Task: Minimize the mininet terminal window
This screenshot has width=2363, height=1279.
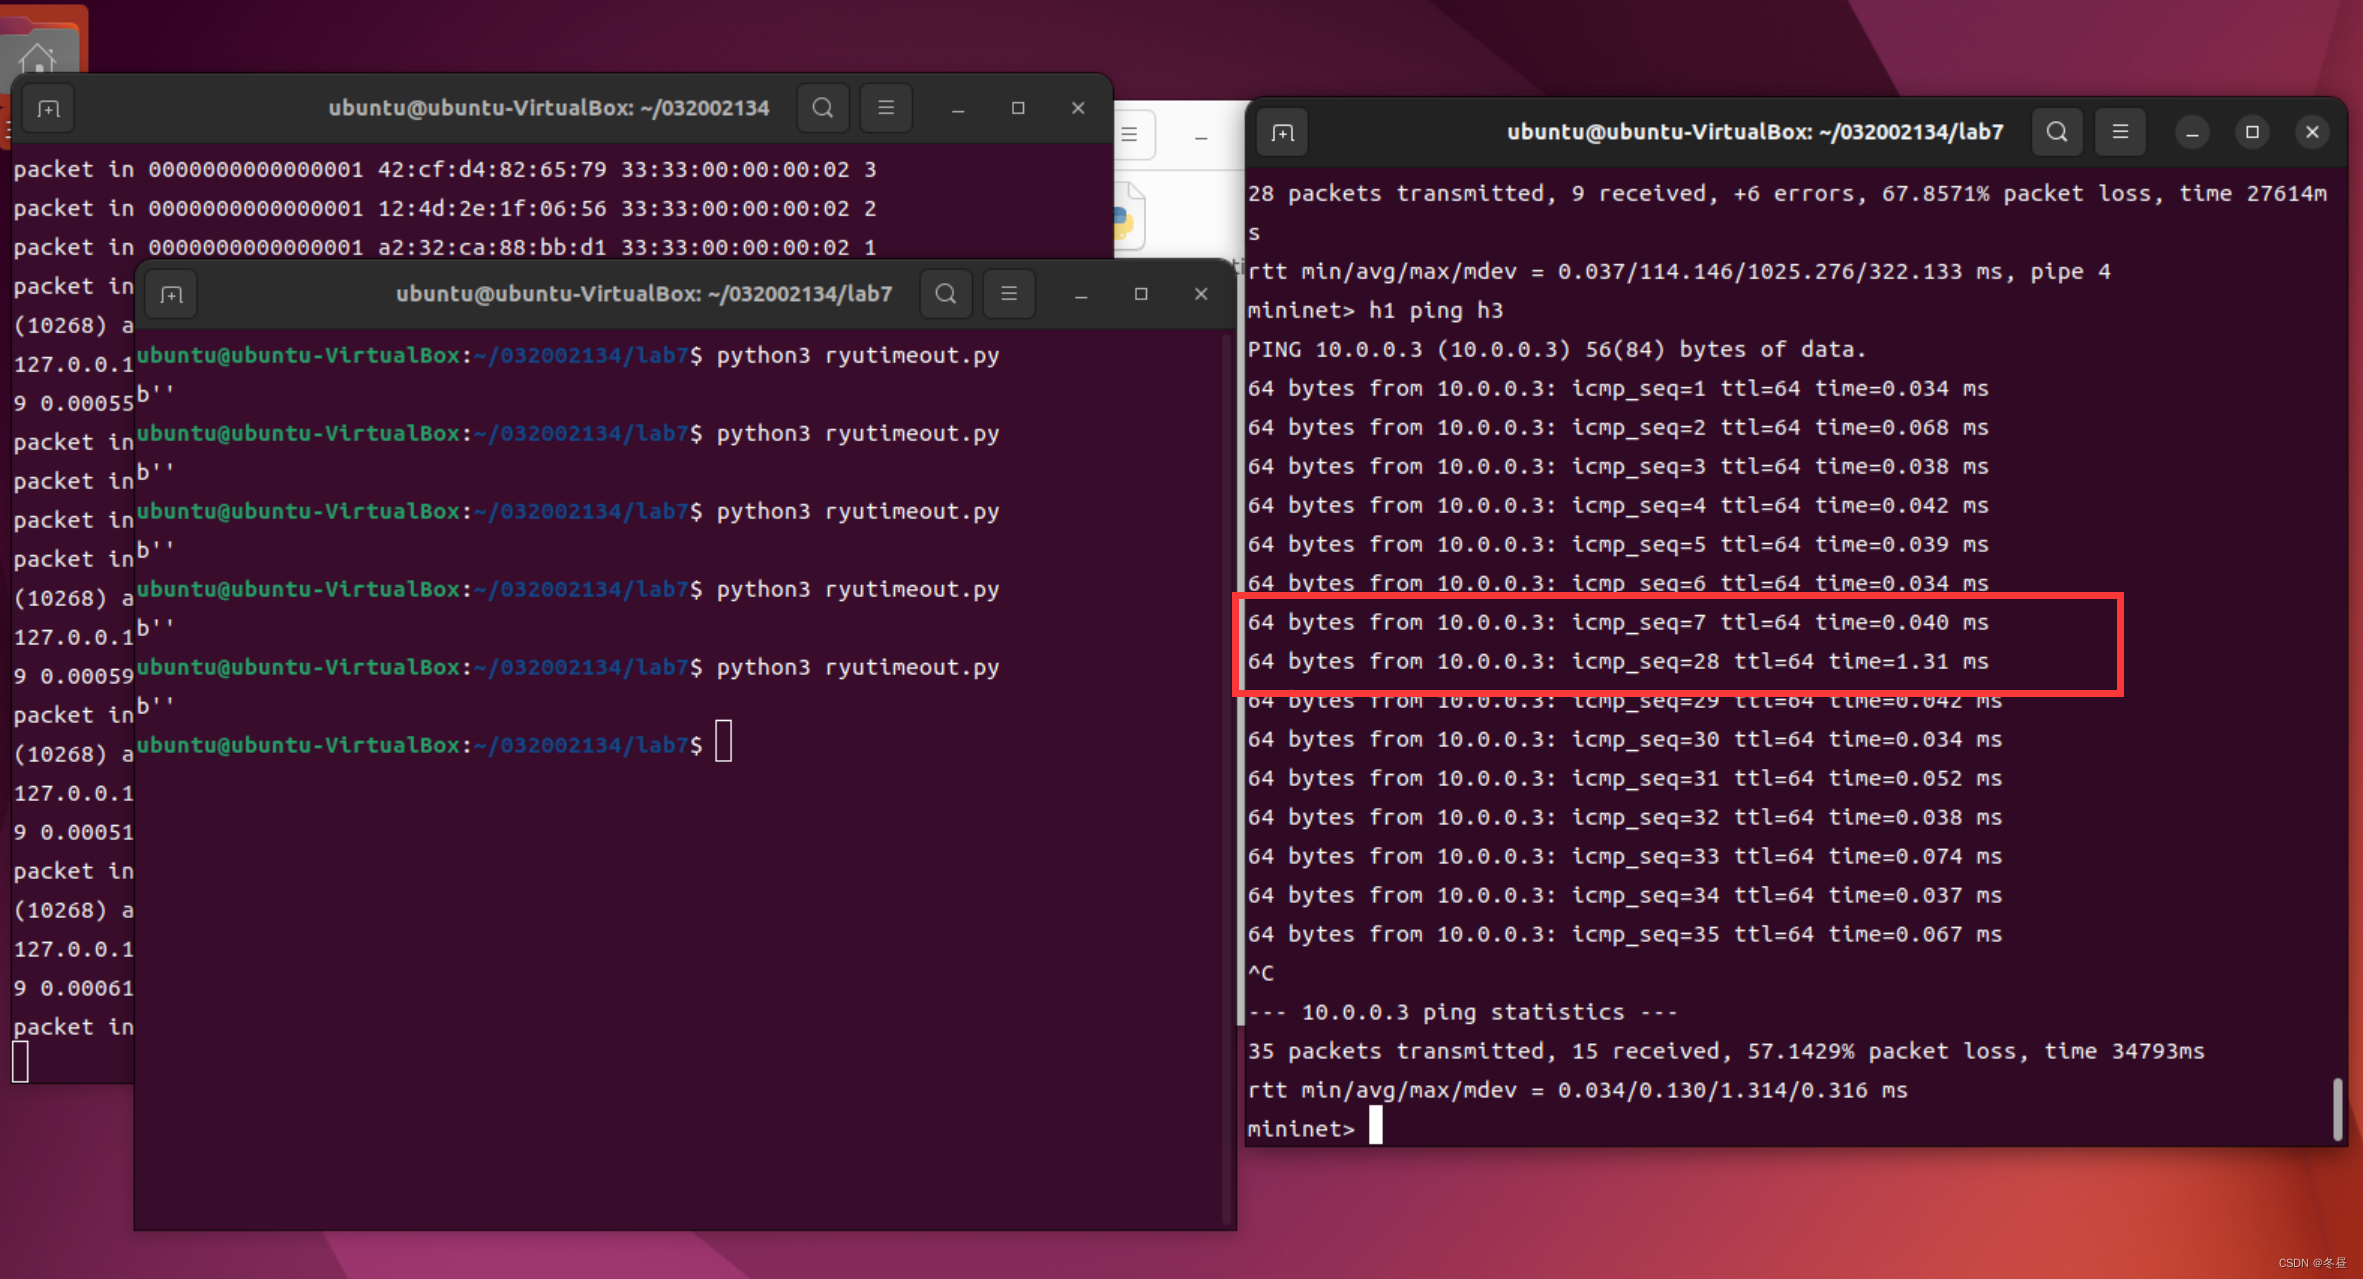Action: 2192,132
